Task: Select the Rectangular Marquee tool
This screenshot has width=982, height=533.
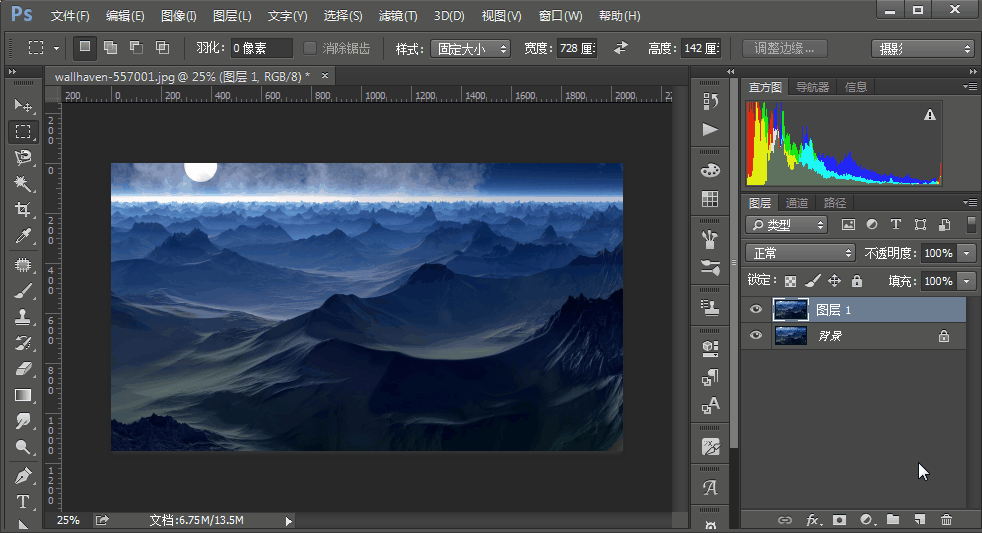Action: click(x=23, y=132)
